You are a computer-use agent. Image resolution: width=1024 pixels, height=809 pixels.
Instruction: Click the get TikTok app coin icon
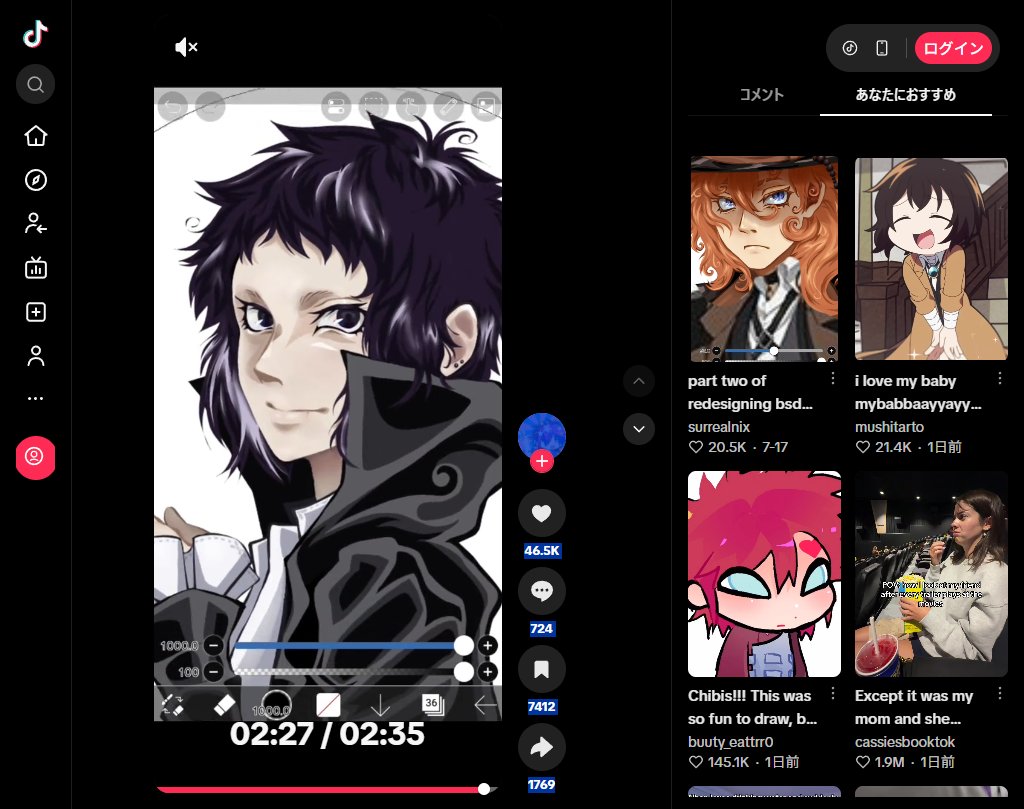pos(850,48)
